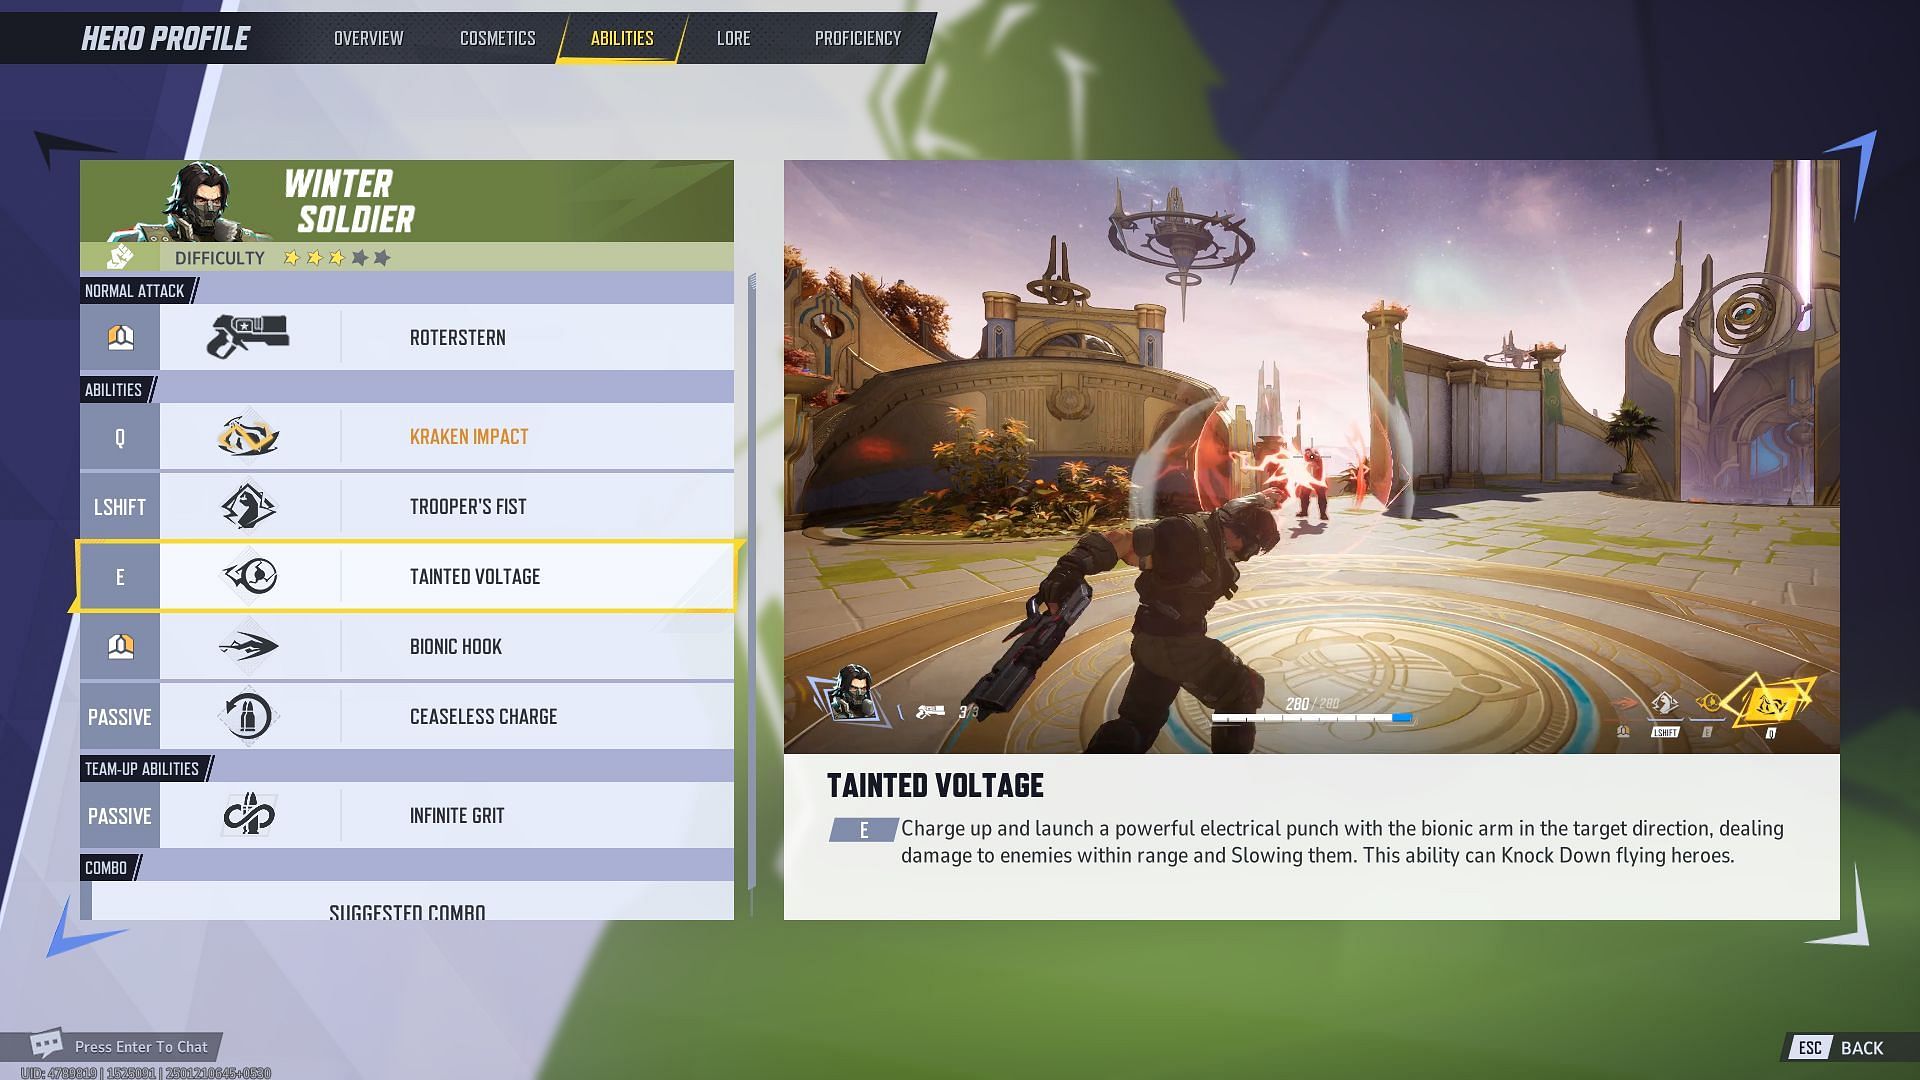Click the Cosmetics menu tab
The image size is (1920, 1080).
click(497, 36)
